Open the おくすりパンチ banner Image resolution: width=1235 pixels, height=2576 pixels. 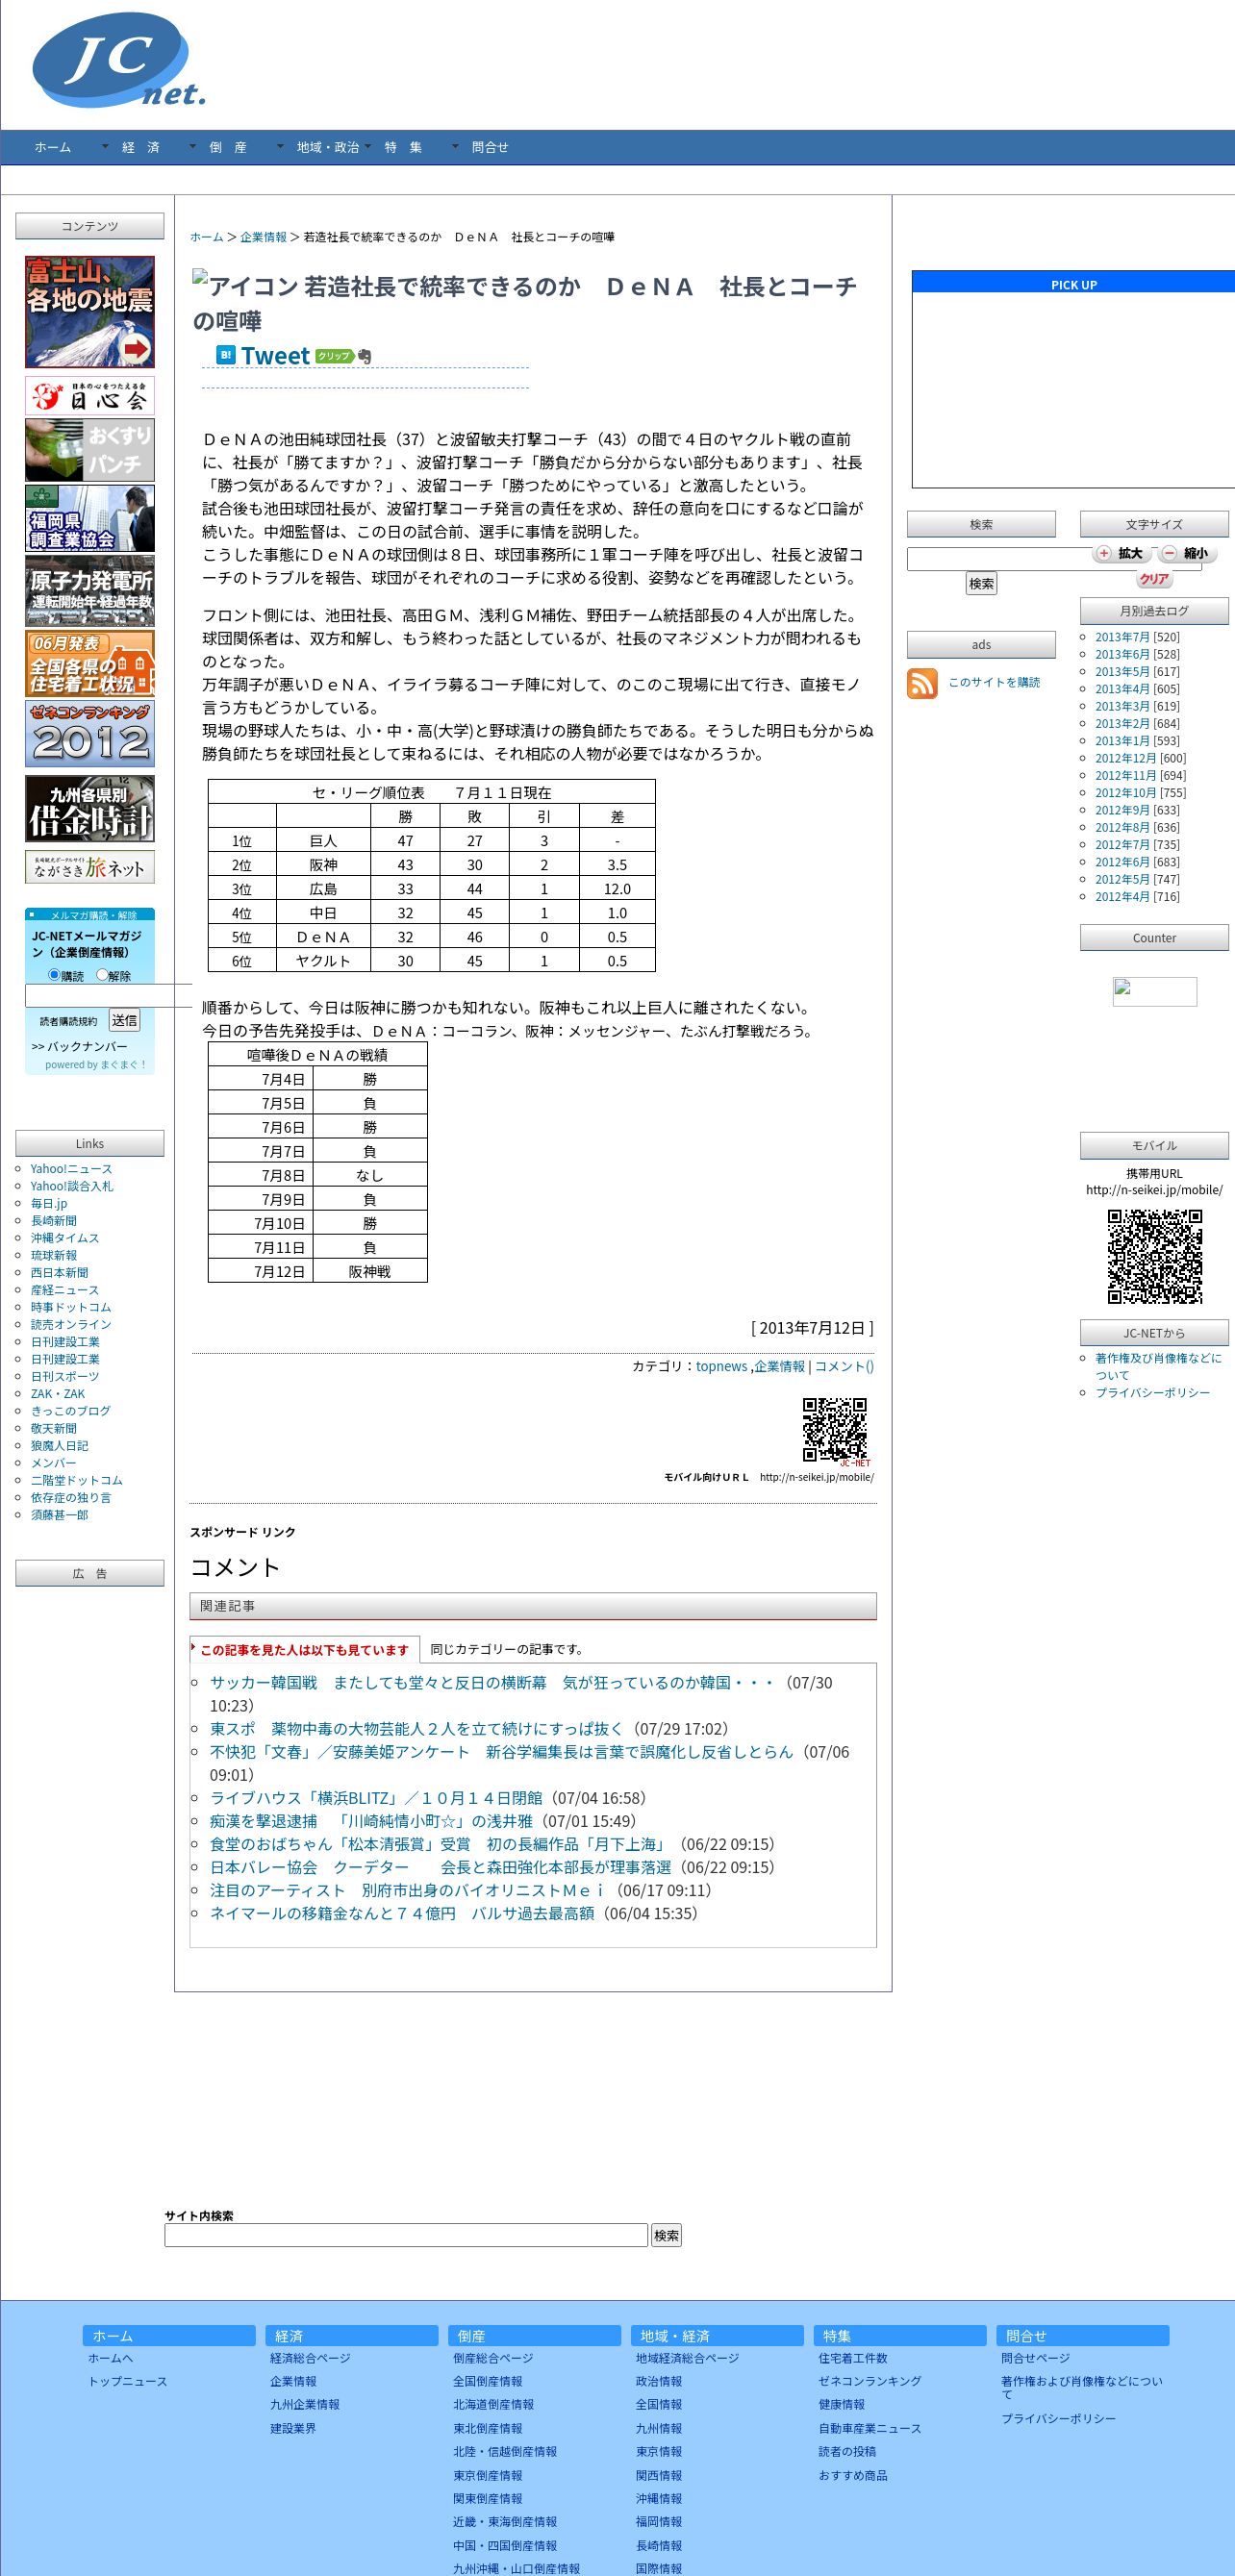click(90, 450)
